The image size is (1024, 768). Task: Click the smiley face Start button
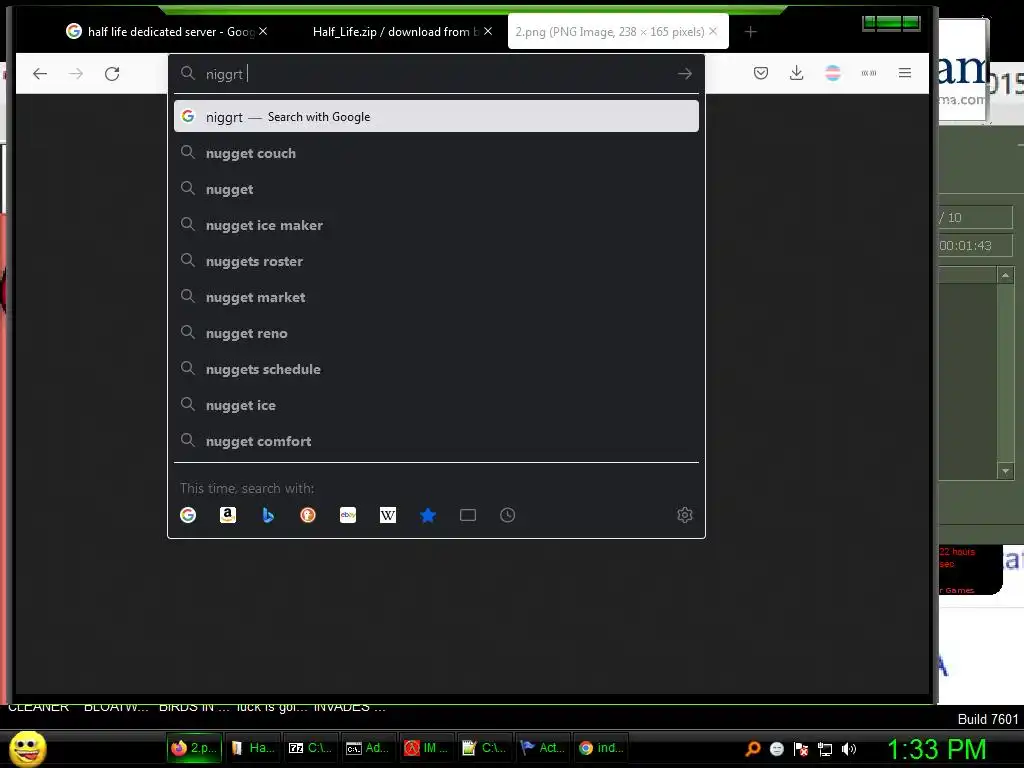[x=28, y=748]
